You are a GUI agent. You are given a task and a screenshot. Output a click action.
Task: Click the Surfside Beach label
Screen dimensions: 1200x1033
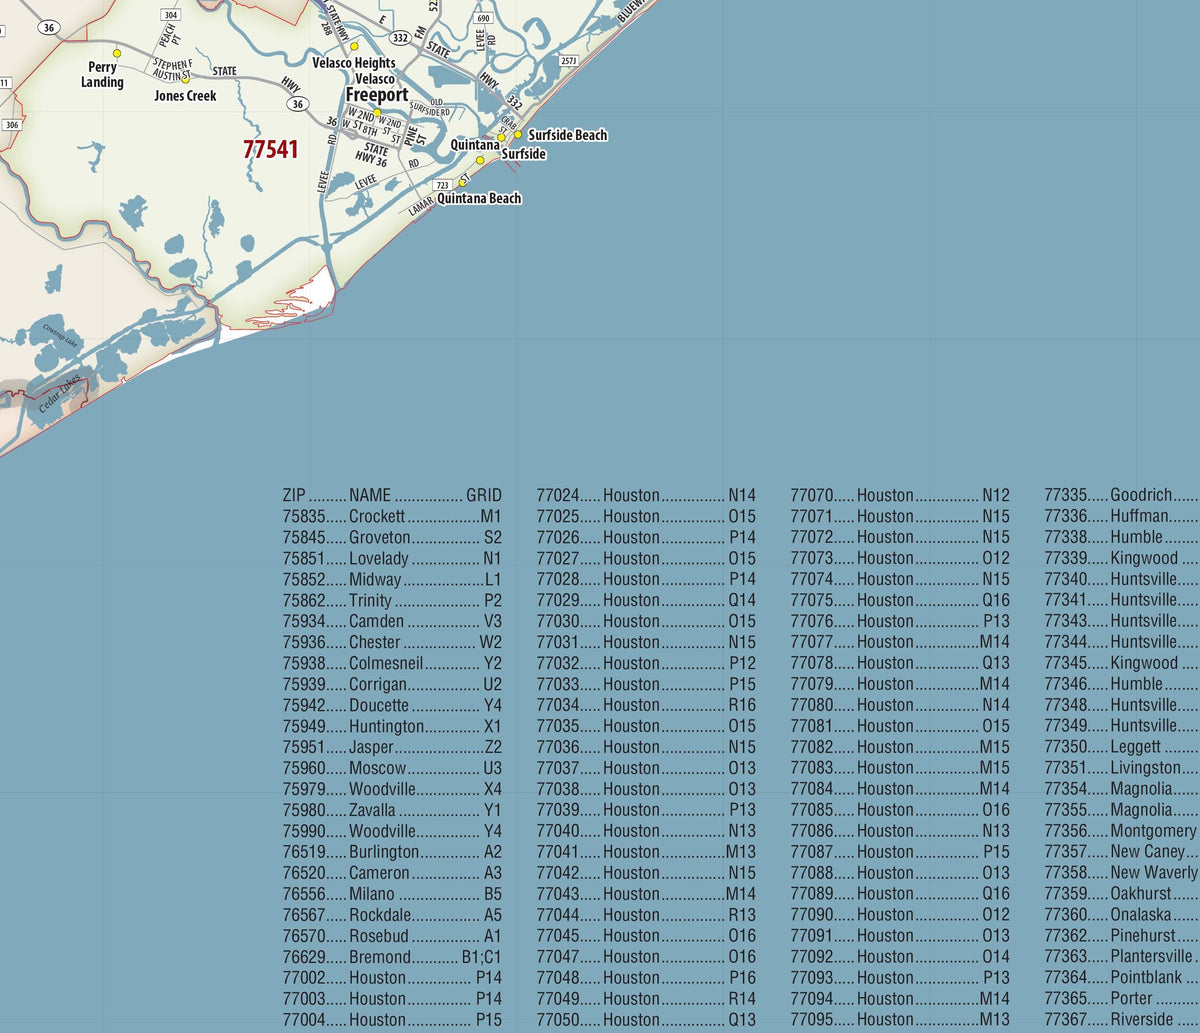[x=568, y=135]
